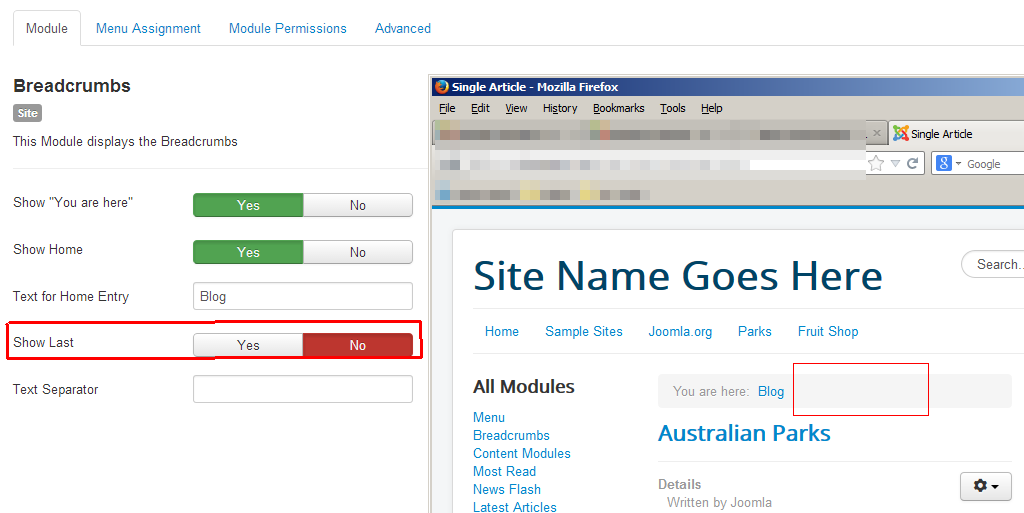Click the Fruit Shop navigation link
The height and width of the screenshot is (513, 1024).
pyautogui.click(x=827, y=331)
